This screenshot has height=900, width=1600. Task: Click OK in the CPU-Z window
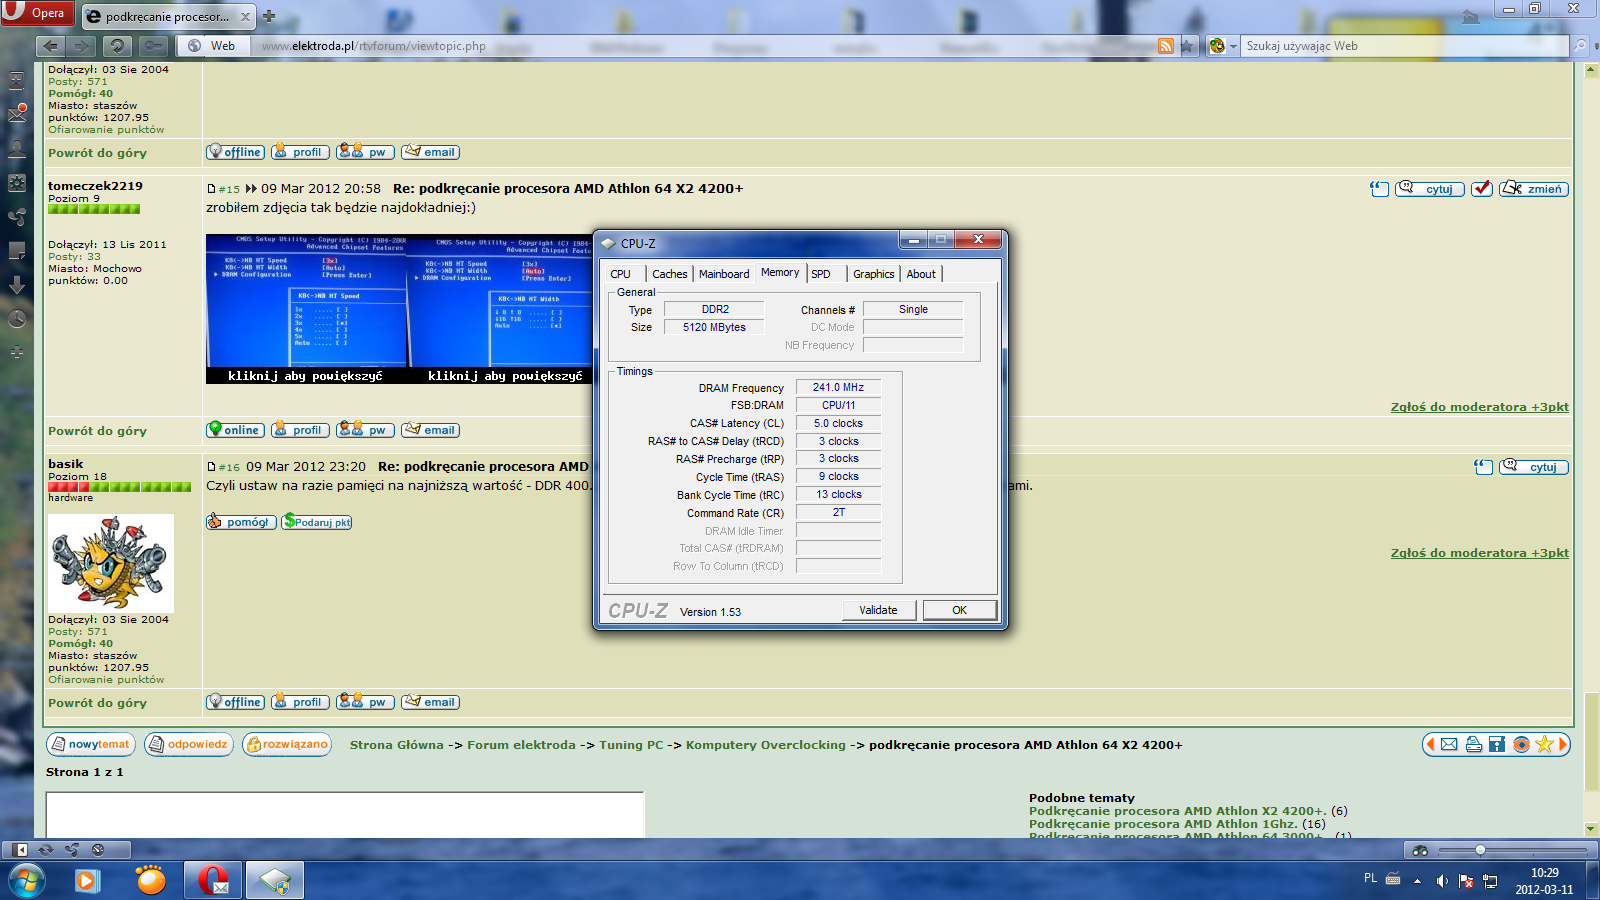tap(959, 610)
